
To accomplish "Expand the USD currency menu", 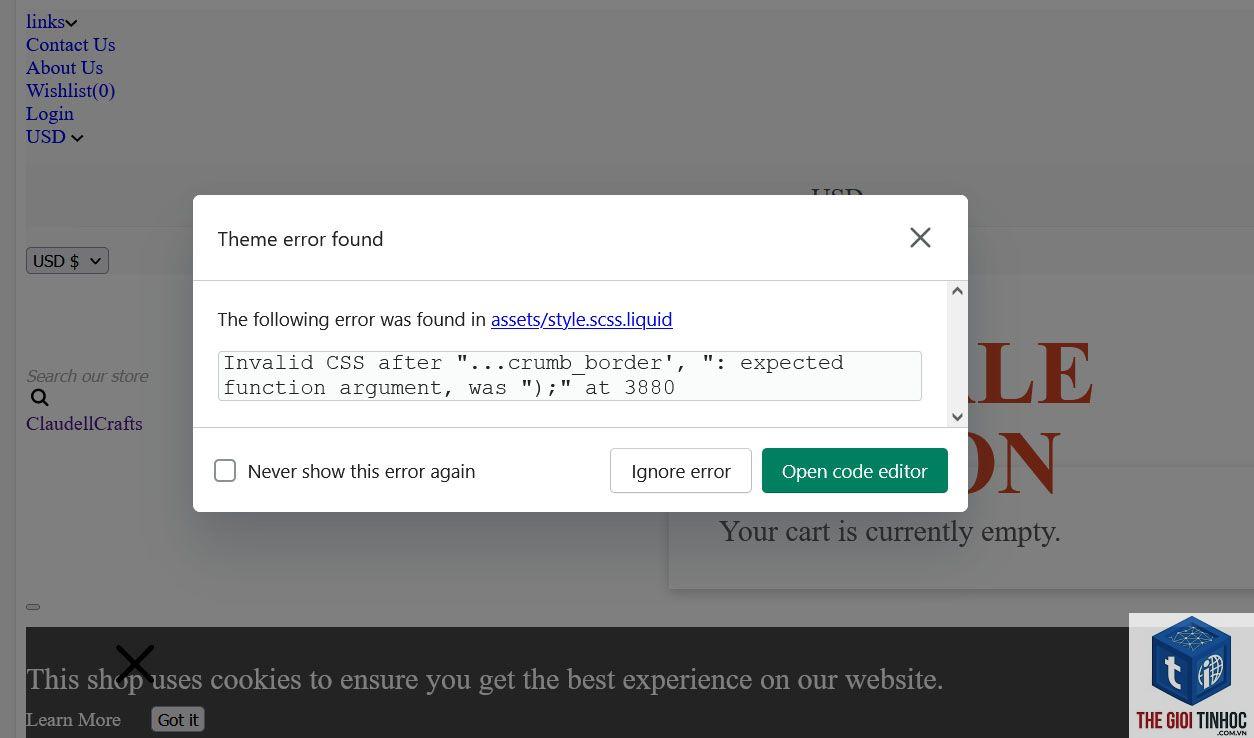I will (54, 136).
